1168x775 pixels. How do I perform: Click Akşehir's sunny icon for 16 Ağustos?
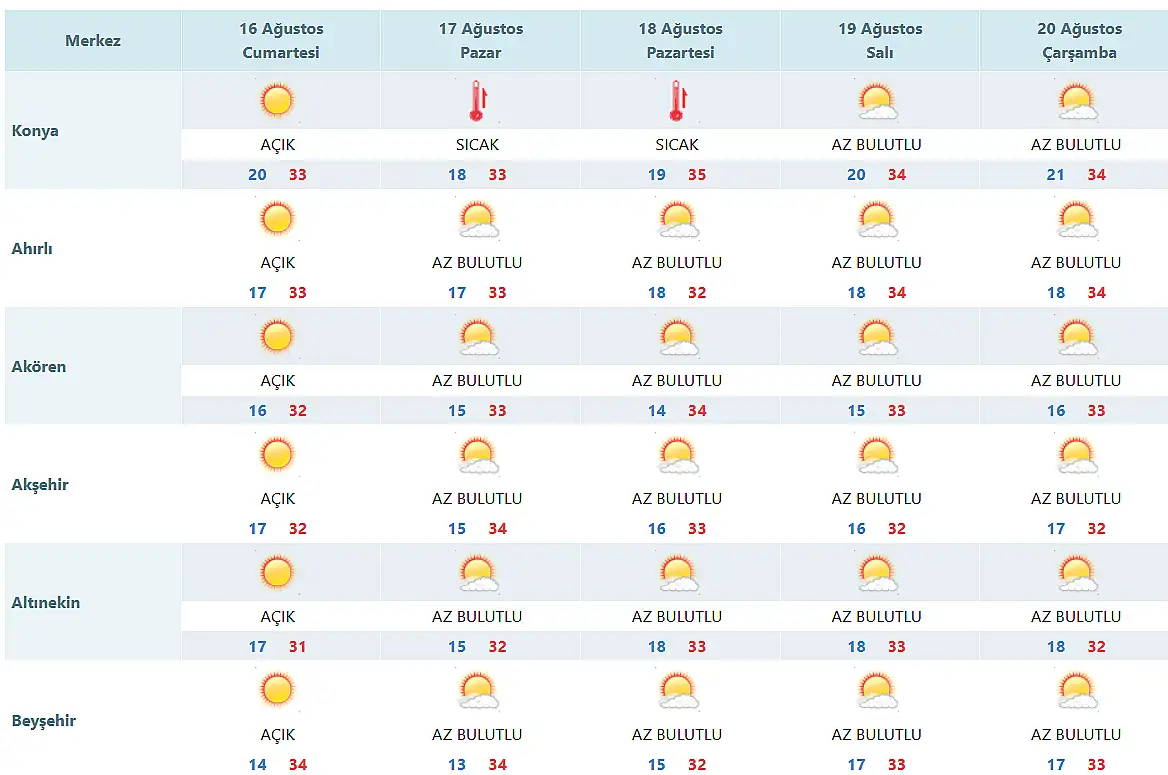pyautogui.click(x=277, y=455)
